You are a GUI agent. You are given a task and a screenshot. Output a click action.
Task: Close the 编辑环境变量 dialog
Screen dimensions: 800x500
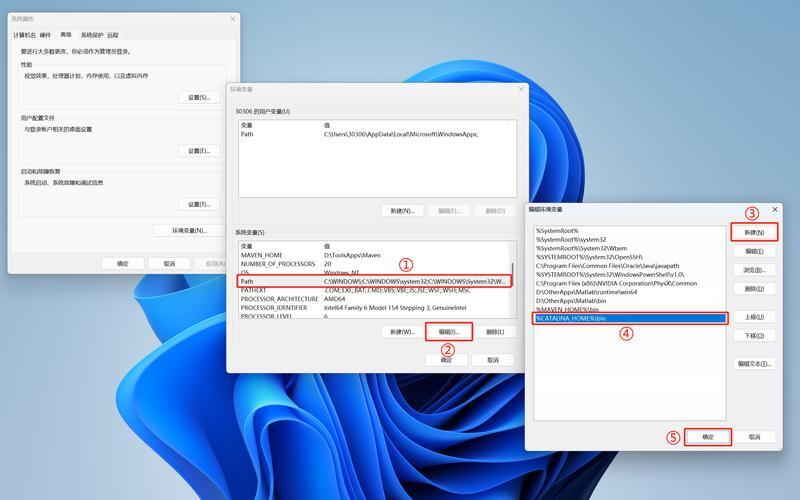774,210
